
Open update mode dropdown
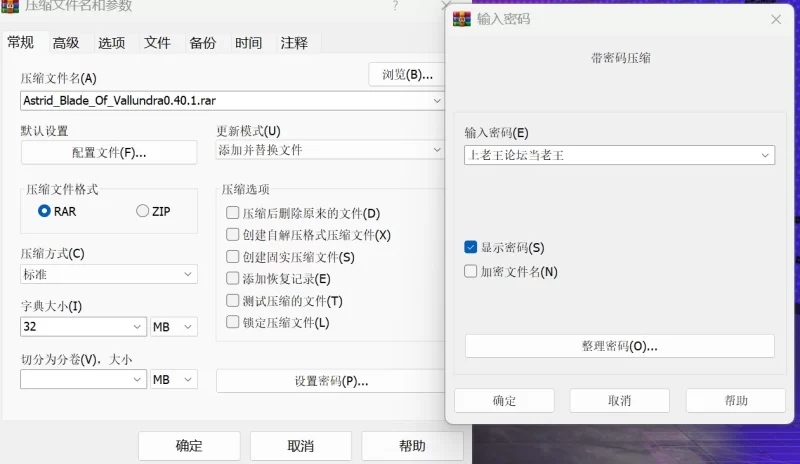[437, 150]
